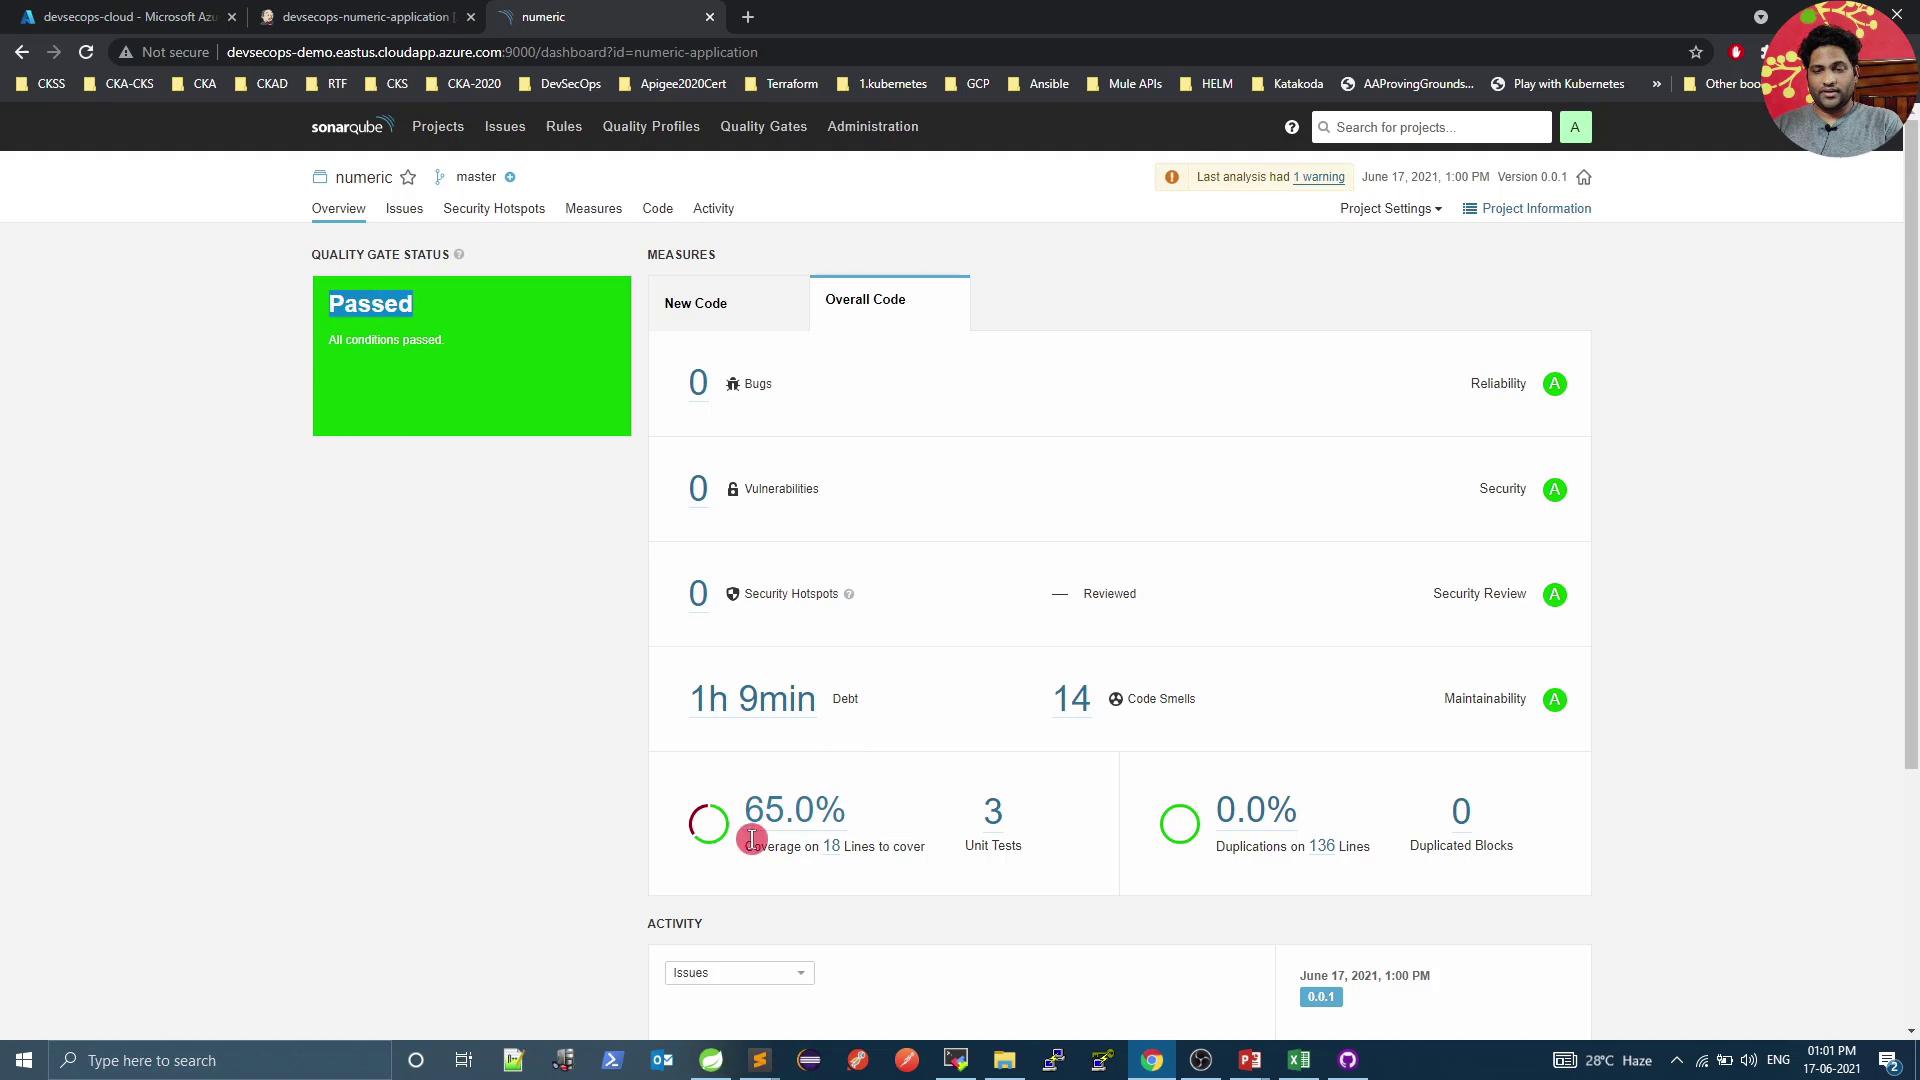The height and width of the screenshot is (1080, 1920).
Task: Click the favorite star next to numeric
Action: point(408,177)
